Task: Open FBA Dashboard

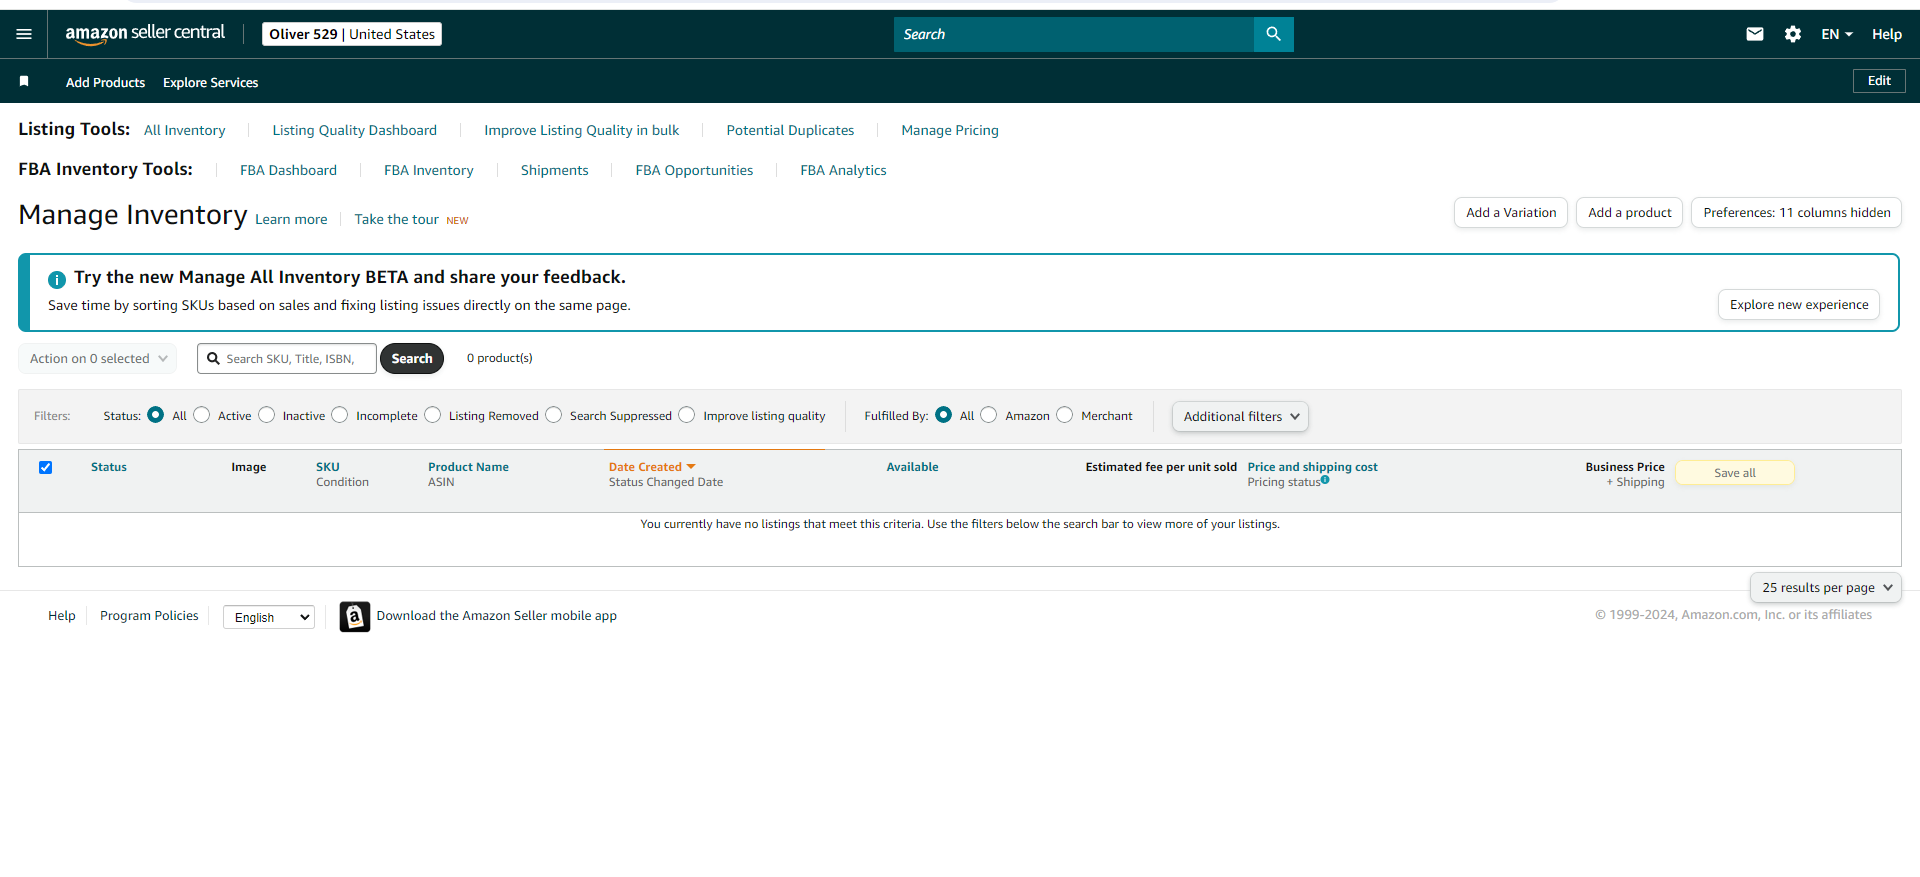Action: pos(288,170)
